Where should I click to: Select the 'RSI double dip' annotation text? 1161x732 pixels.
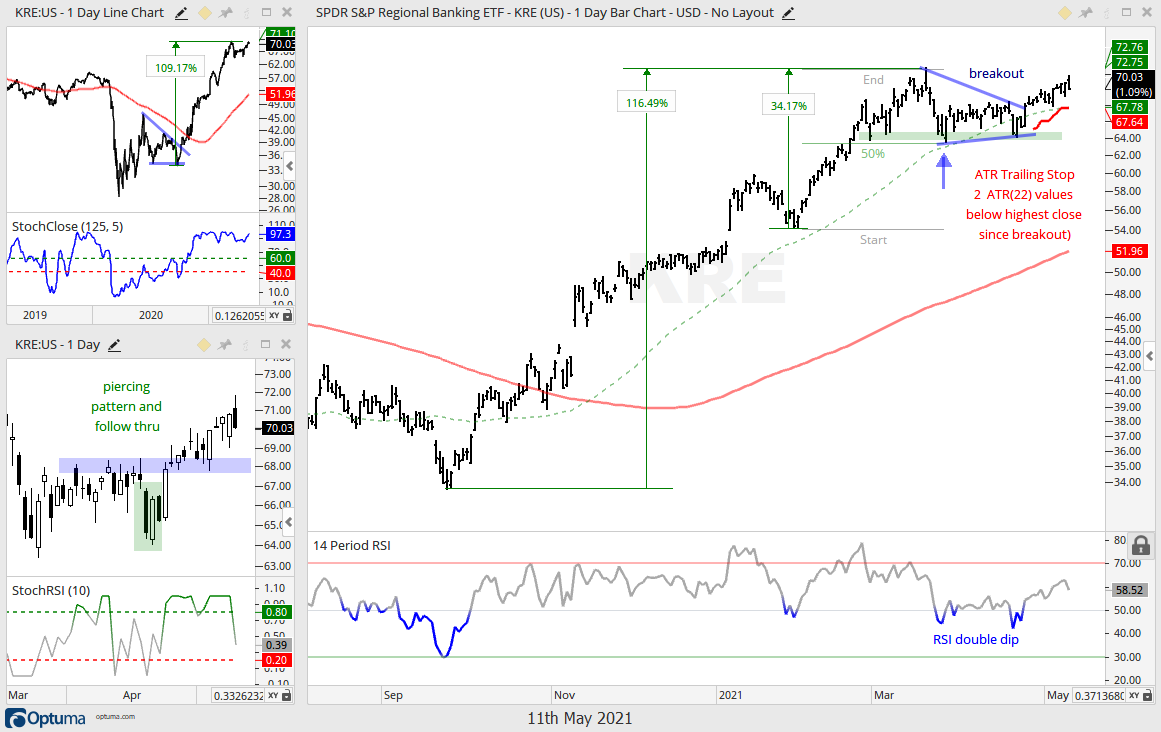pos(975,639)
